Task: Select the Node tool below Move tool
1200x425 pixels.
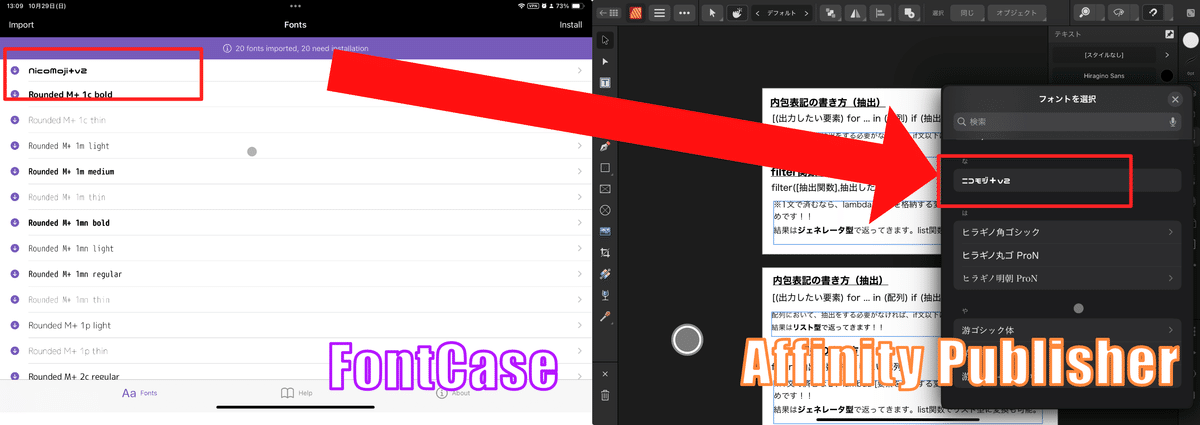Action: [605, 62]
